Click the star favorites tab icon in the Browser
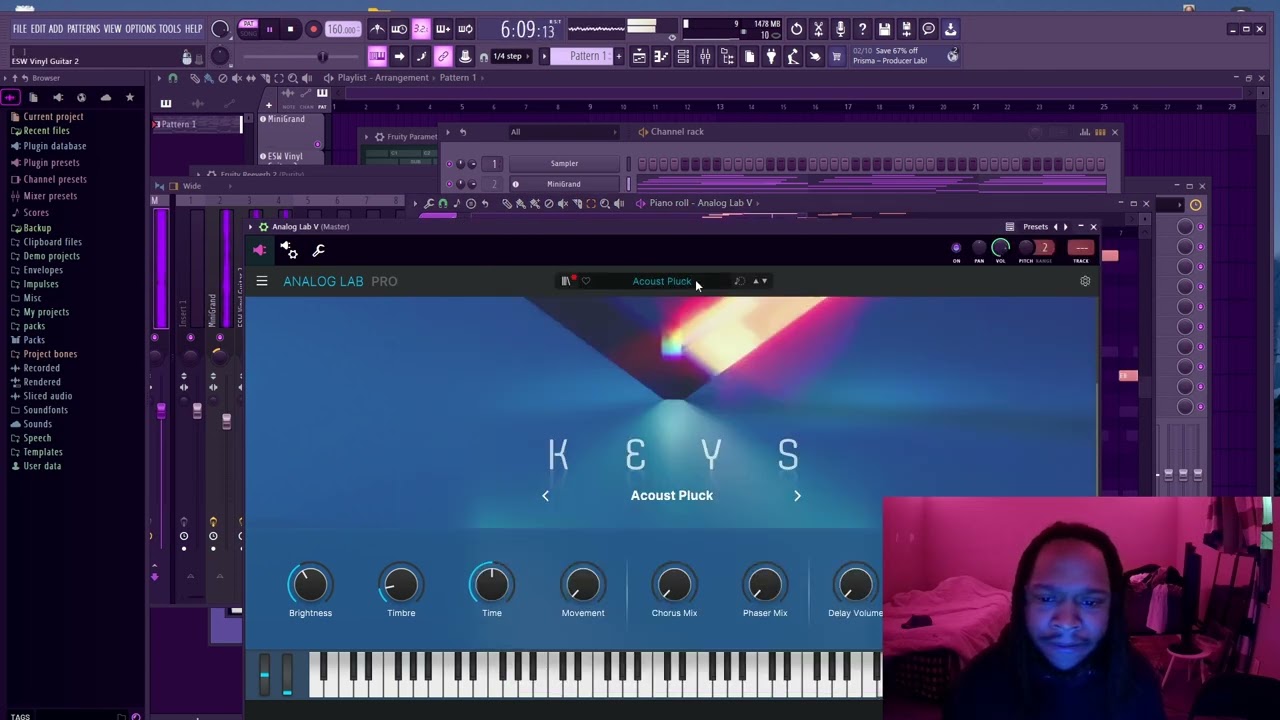 tap(130, 97)
